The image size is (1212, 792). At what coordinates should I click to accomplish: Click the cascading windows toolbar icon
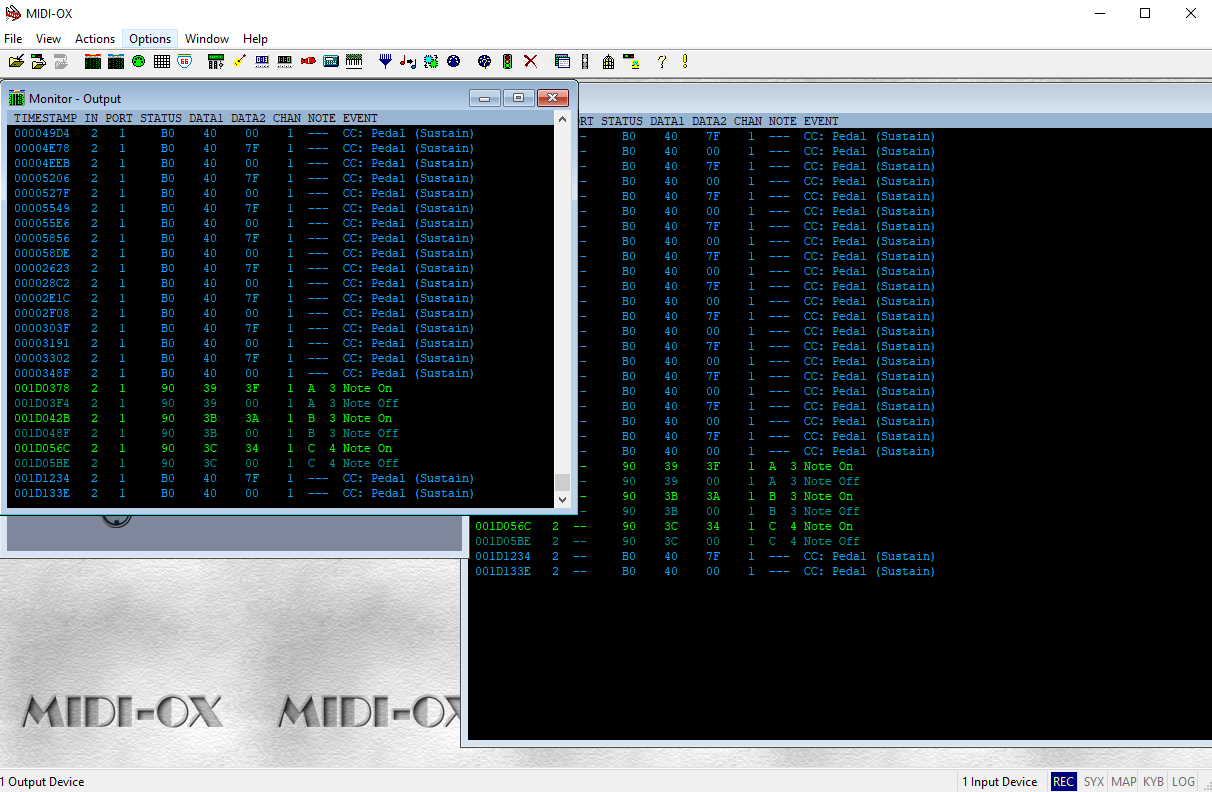[x=562, y=61]
